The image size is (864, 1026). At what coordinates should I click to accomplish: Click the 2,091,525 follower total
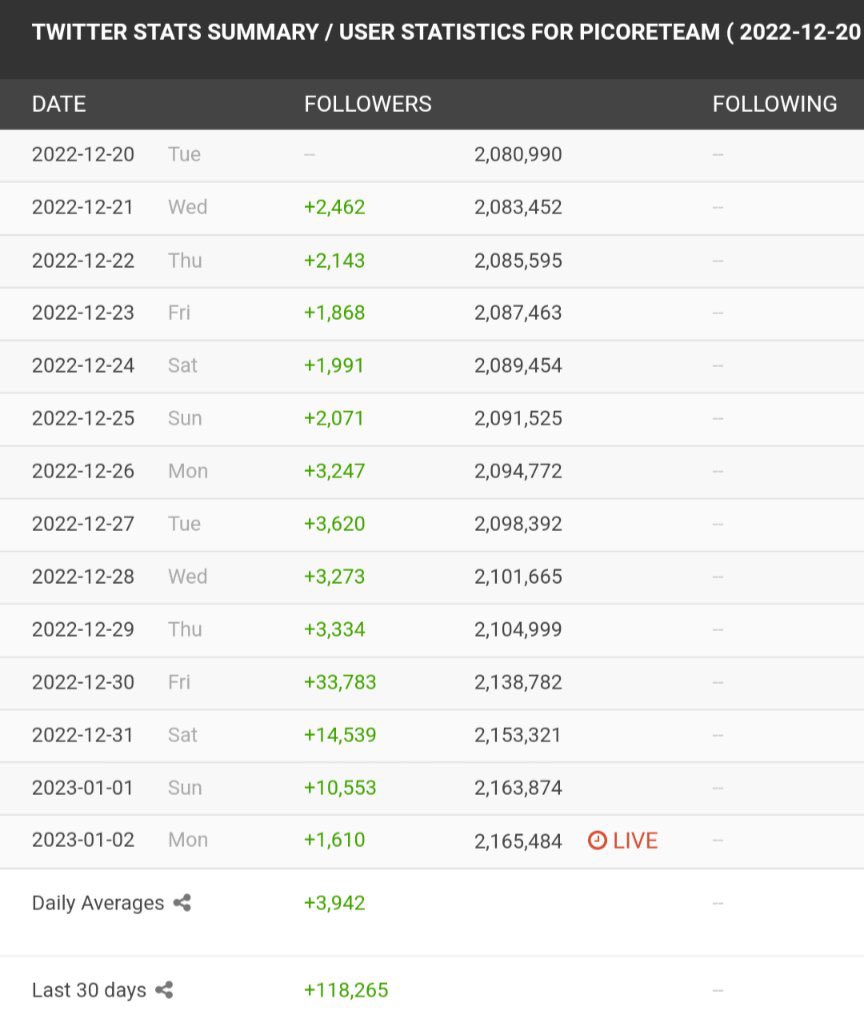coord(518,418)
